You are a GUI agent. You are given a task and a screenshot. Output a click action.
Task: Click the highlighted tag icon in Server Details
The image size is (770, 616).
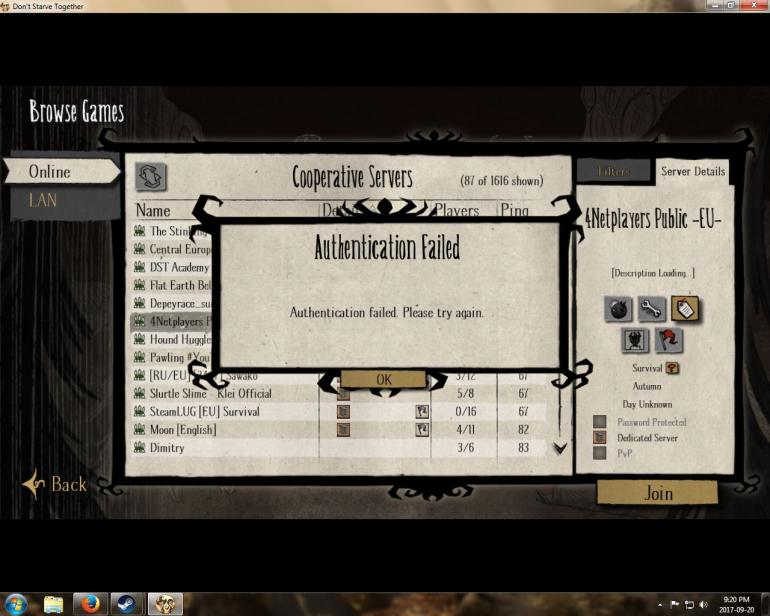point(685,308)
